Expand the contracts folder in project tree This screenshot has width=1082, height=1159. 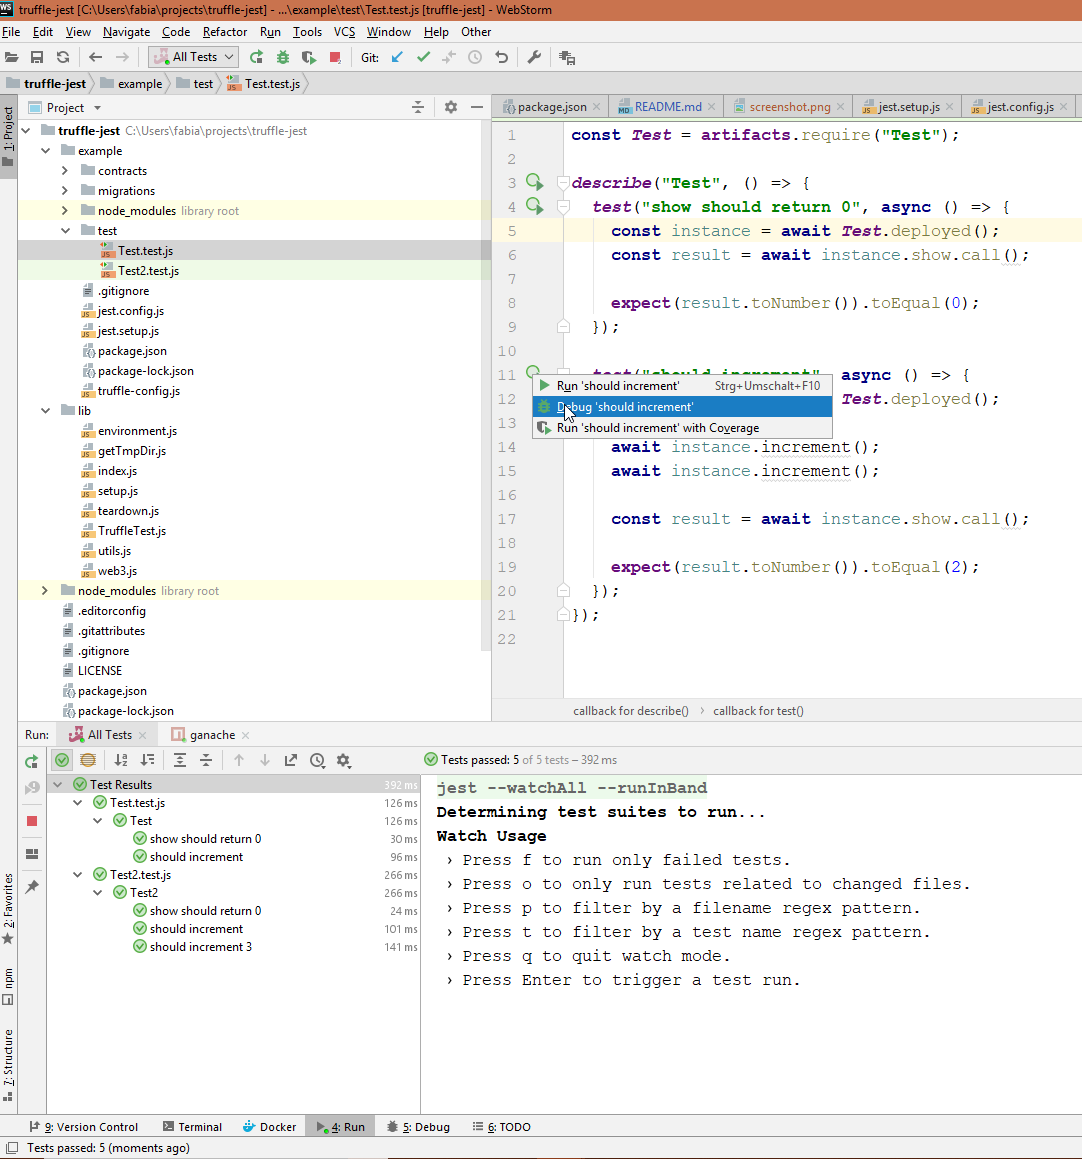[65, 171]
